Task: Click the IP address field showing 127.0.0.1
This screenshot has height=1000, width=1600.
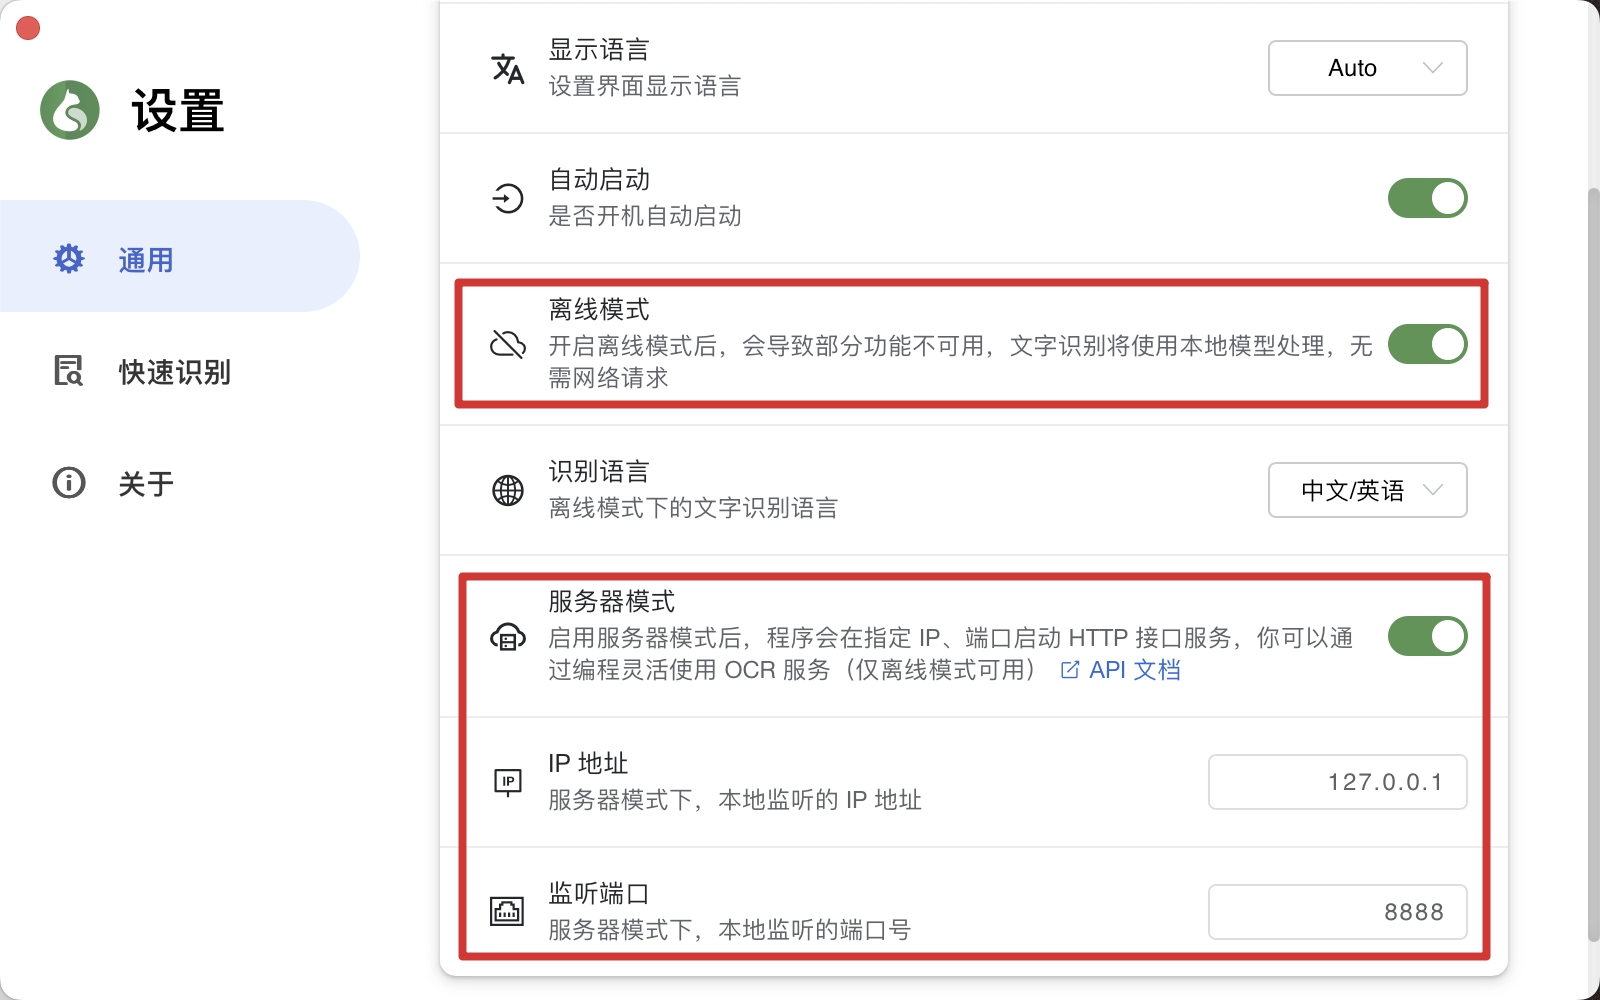Action: [x=1337, y=782]
